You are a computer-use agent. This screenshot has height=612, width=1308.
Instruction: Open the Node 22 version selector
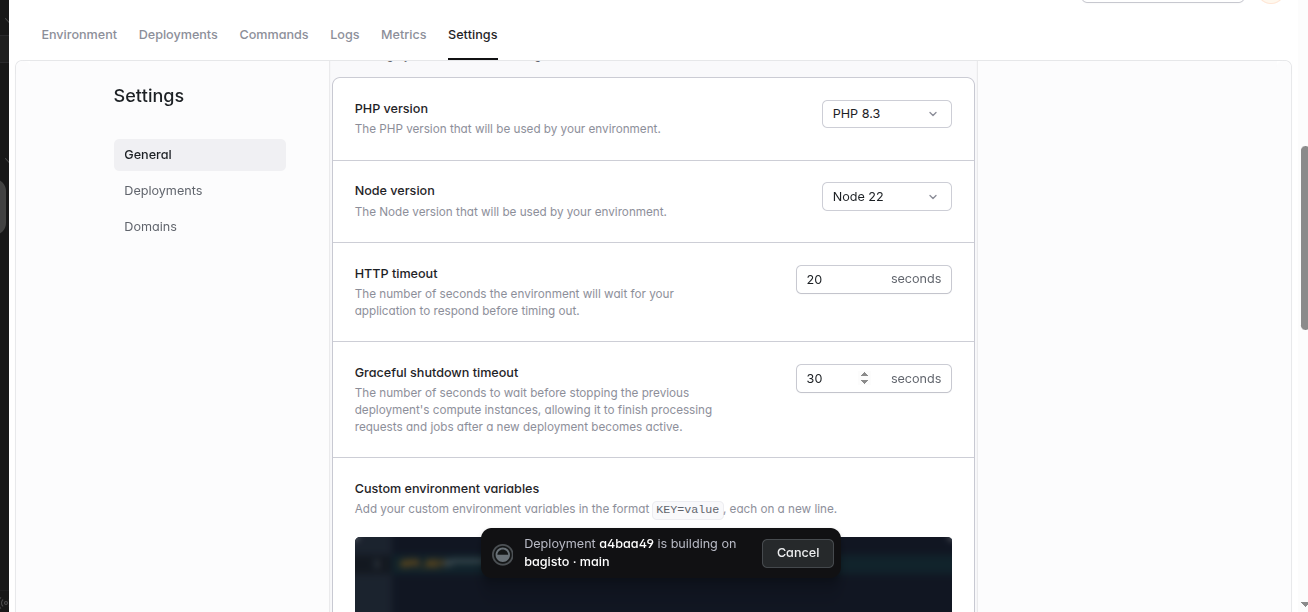coord(886,197)
